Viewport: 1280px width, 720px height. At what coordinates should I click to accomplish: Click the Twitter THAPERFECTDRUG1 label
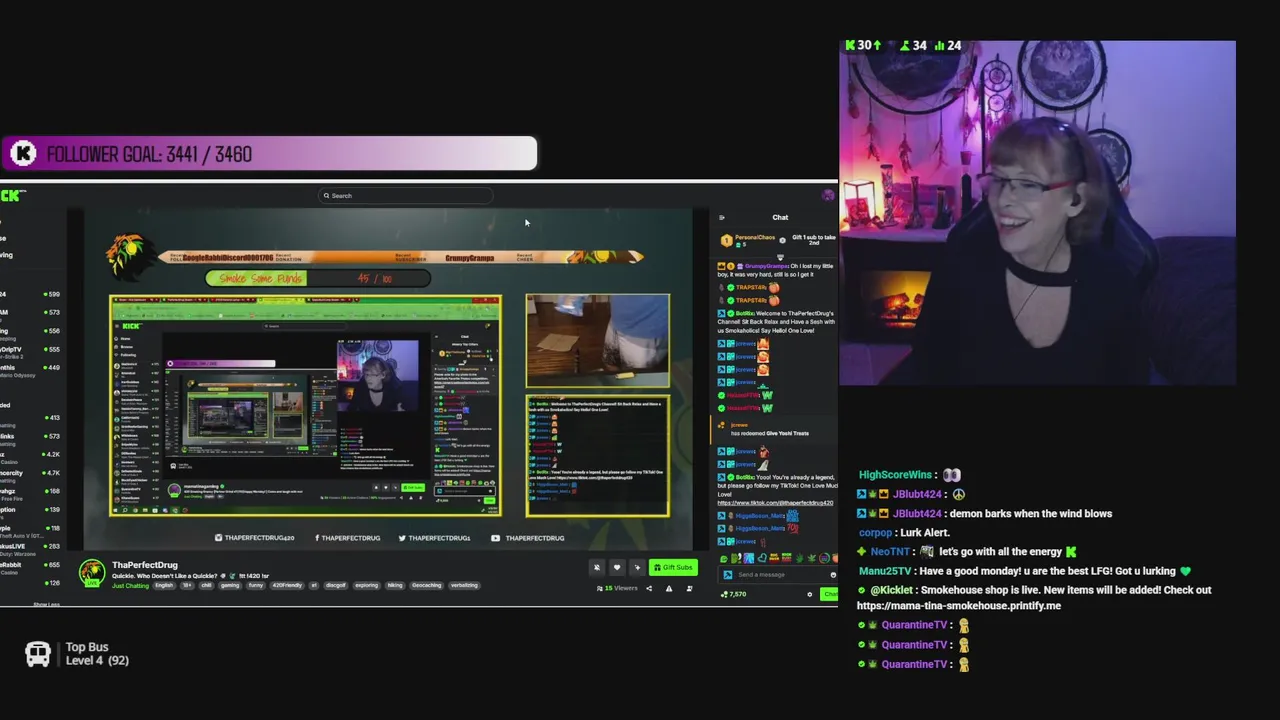pyautogui.click(x=435, y=538)
